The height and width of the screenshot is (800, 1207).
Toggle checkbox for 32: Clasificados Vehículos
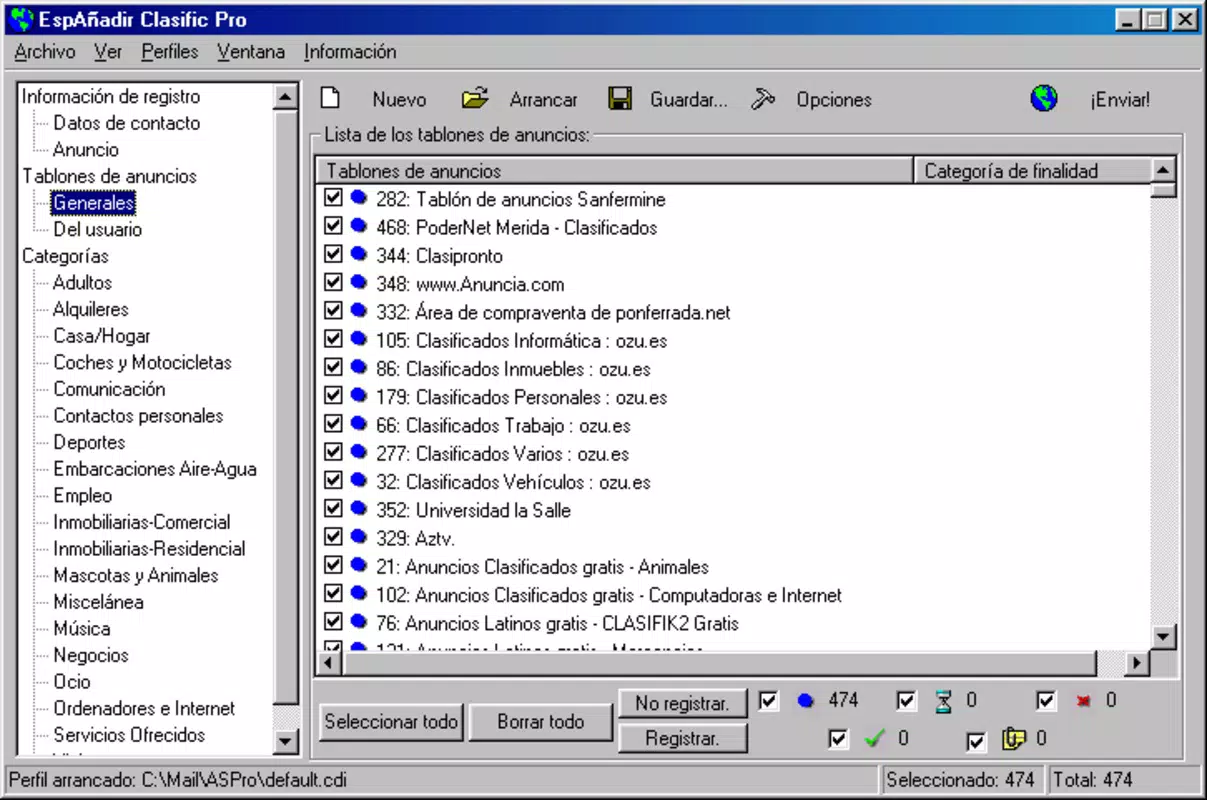click(x=334, y=481)
